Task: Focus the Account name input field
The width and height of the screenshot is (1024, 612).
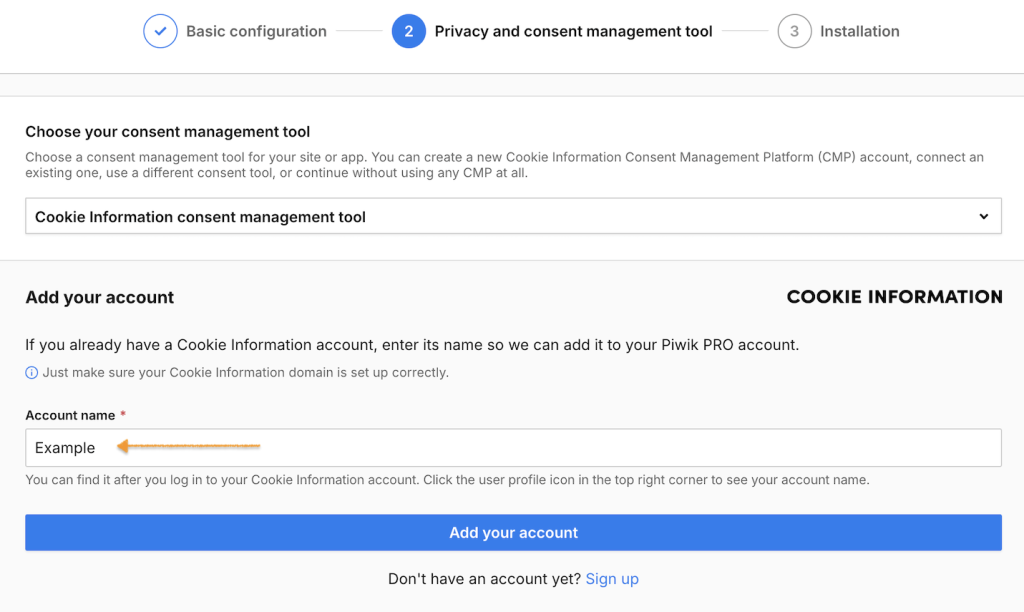Action: [513, 447]
